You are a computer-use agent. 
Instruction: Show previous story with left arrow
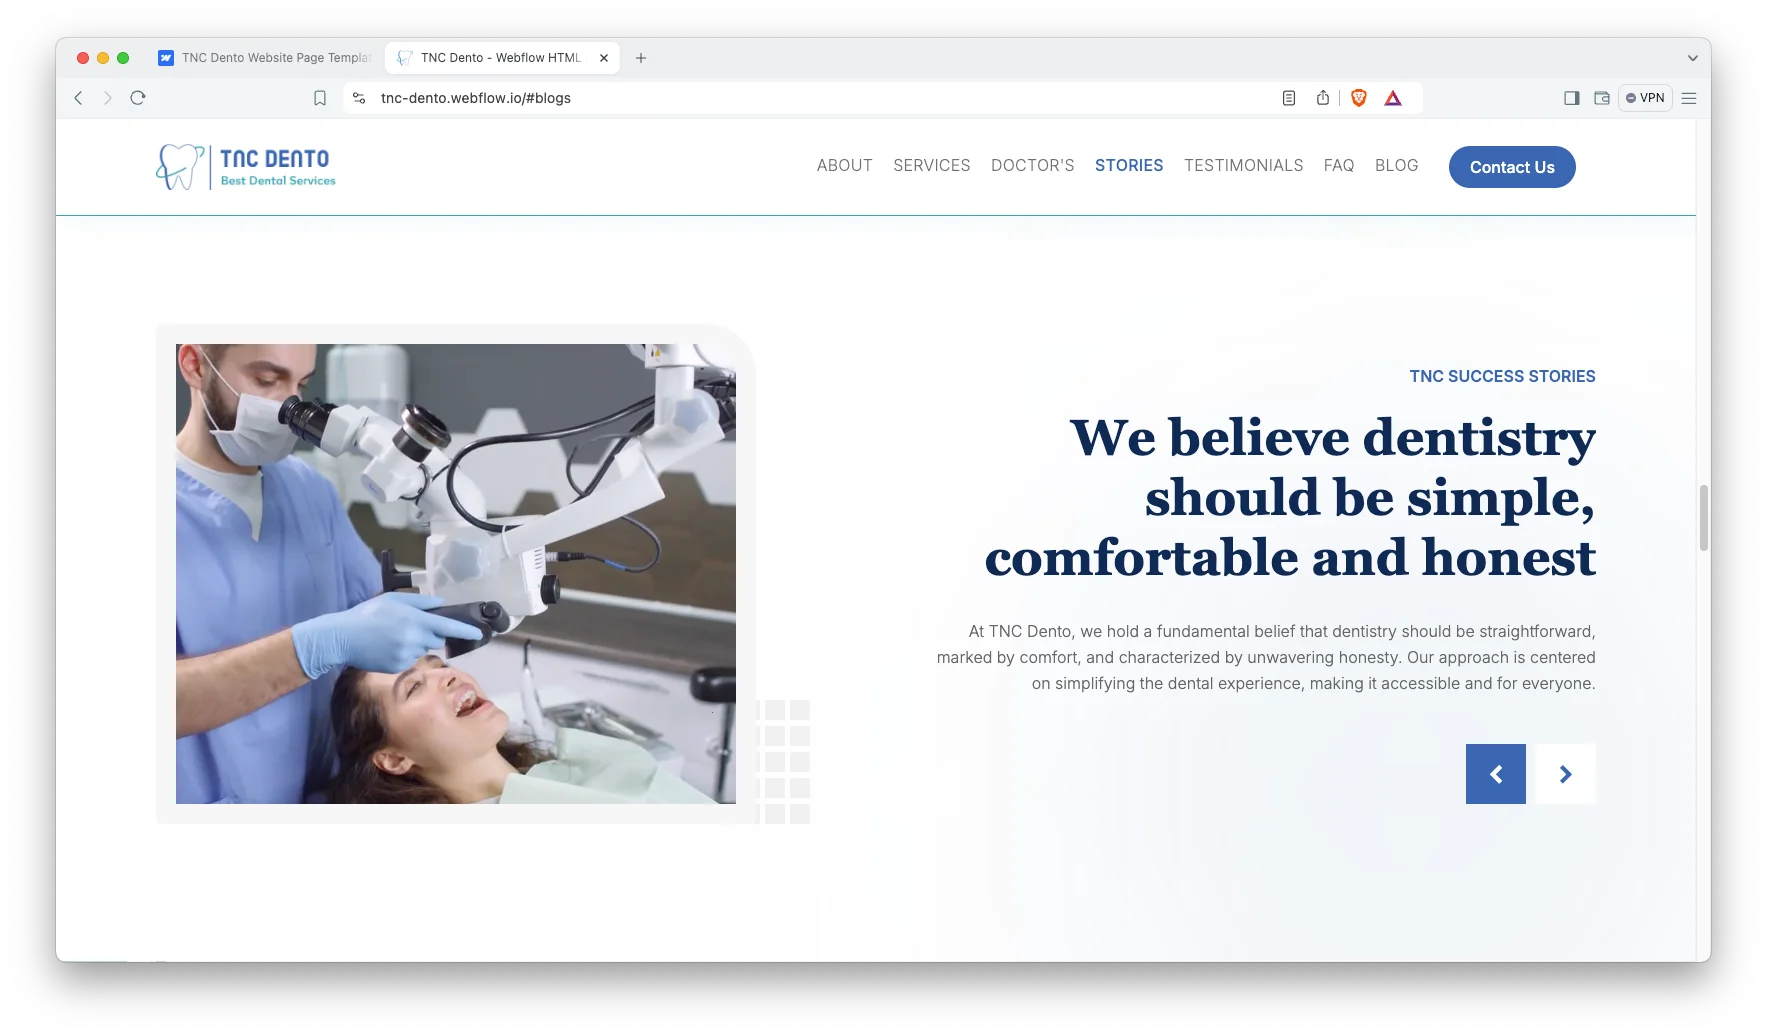point(1495,774)
